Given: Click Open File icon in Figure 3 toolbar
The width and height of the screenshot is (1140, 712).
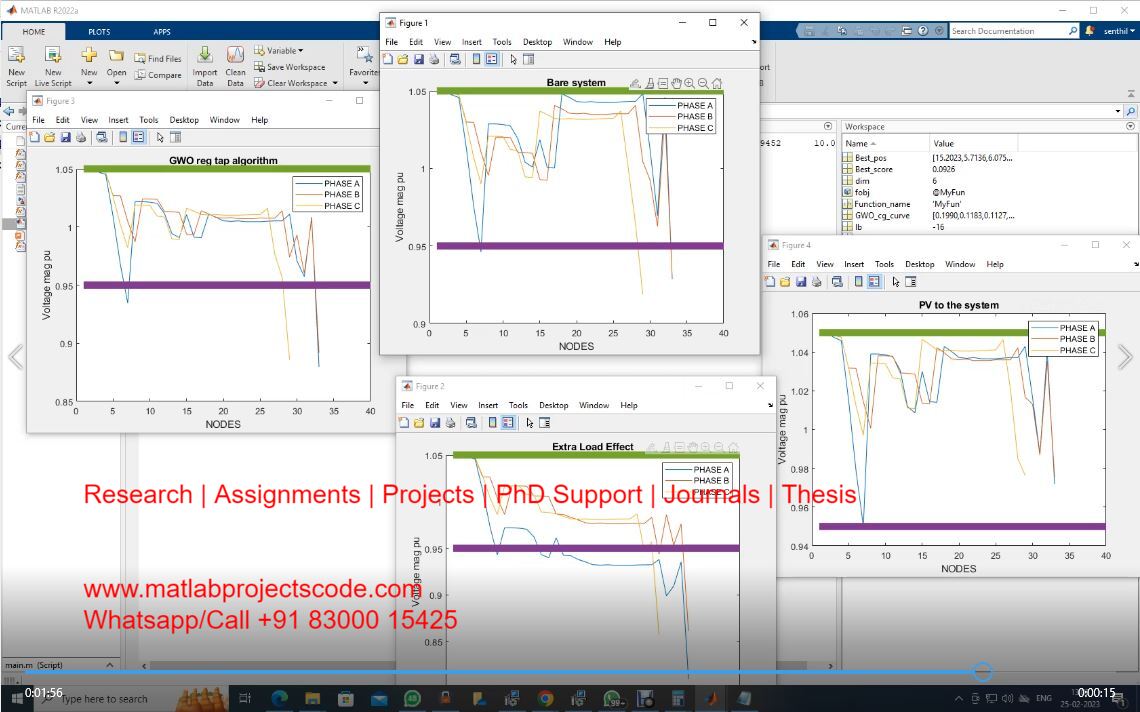Looking at the screenshot, I should [49, 137].
